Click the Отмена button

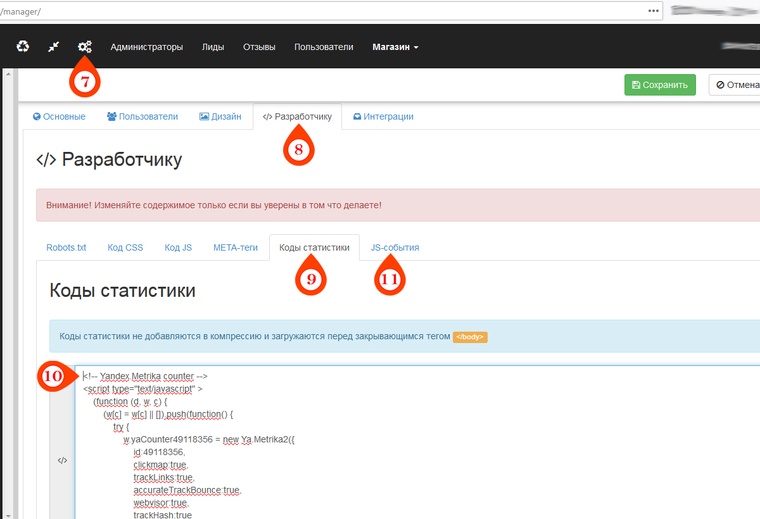tap(736, 85)
